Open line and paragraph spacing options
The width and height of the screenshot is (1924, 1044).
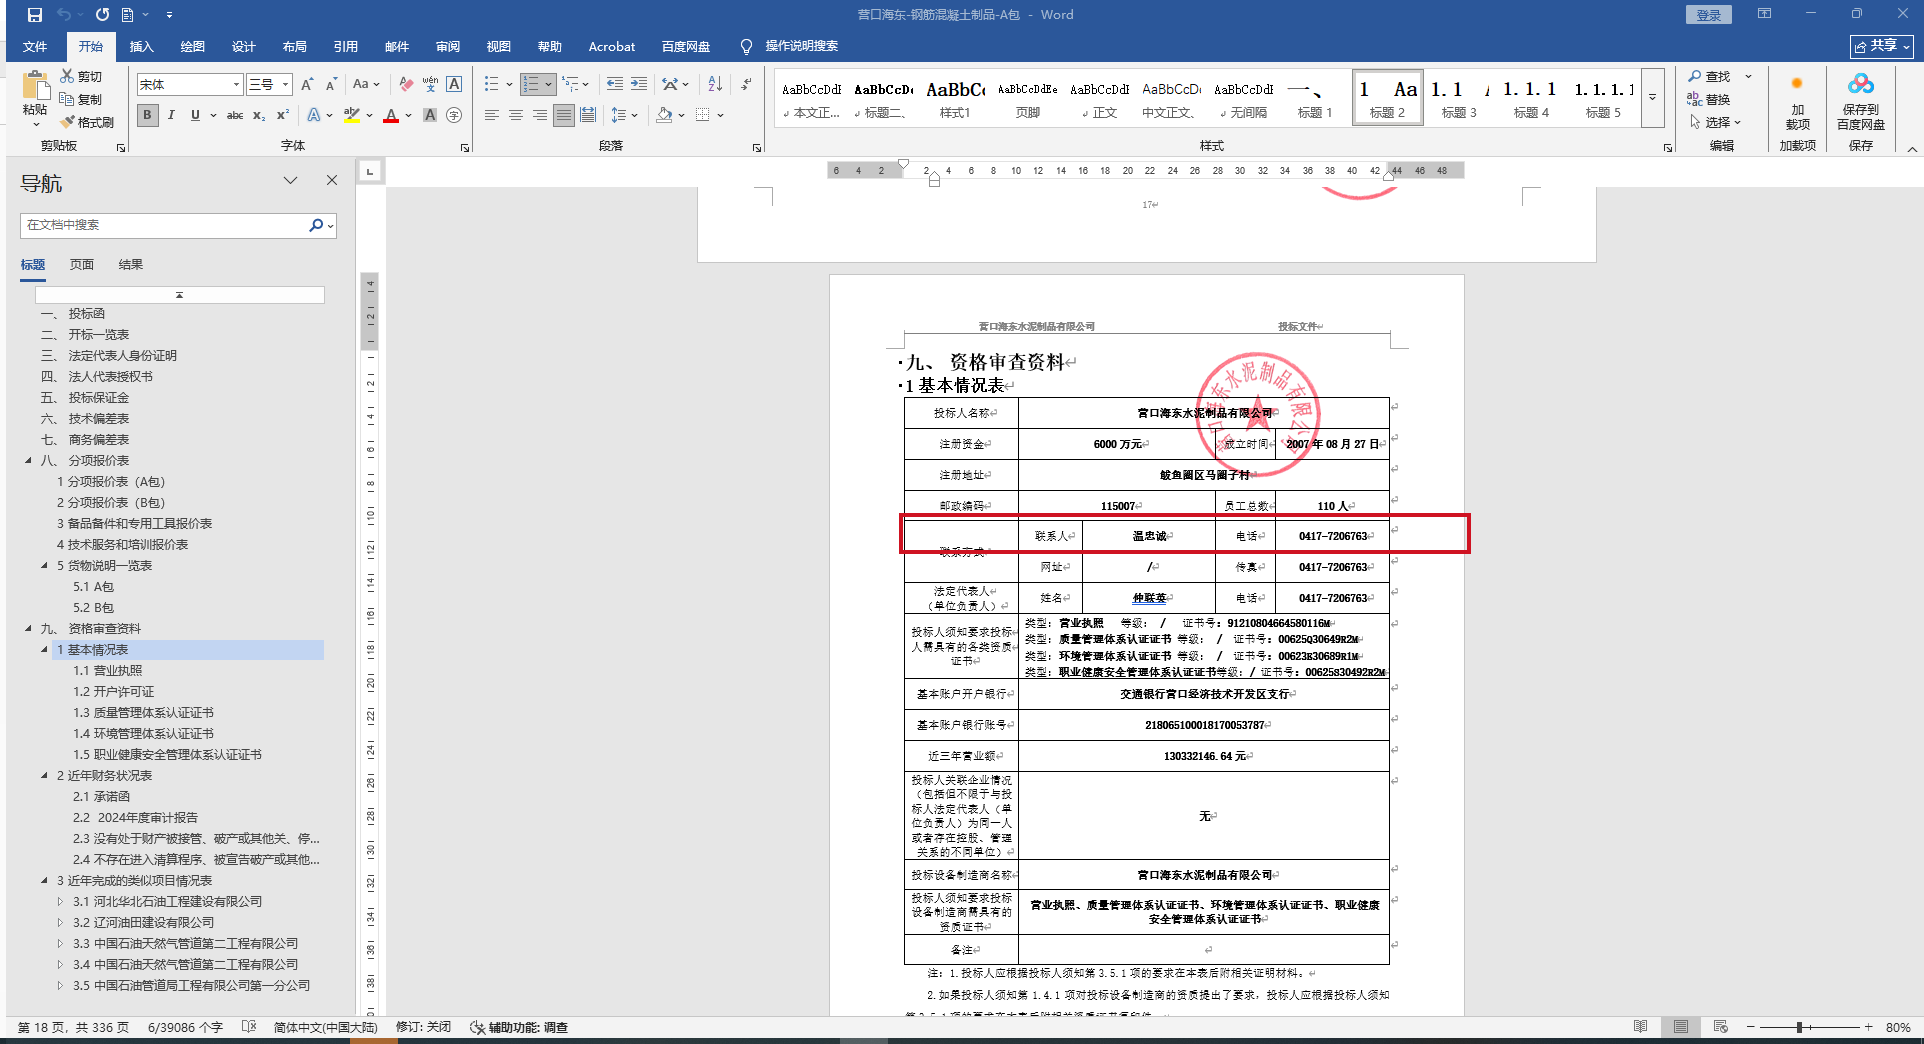click(620, 115)
